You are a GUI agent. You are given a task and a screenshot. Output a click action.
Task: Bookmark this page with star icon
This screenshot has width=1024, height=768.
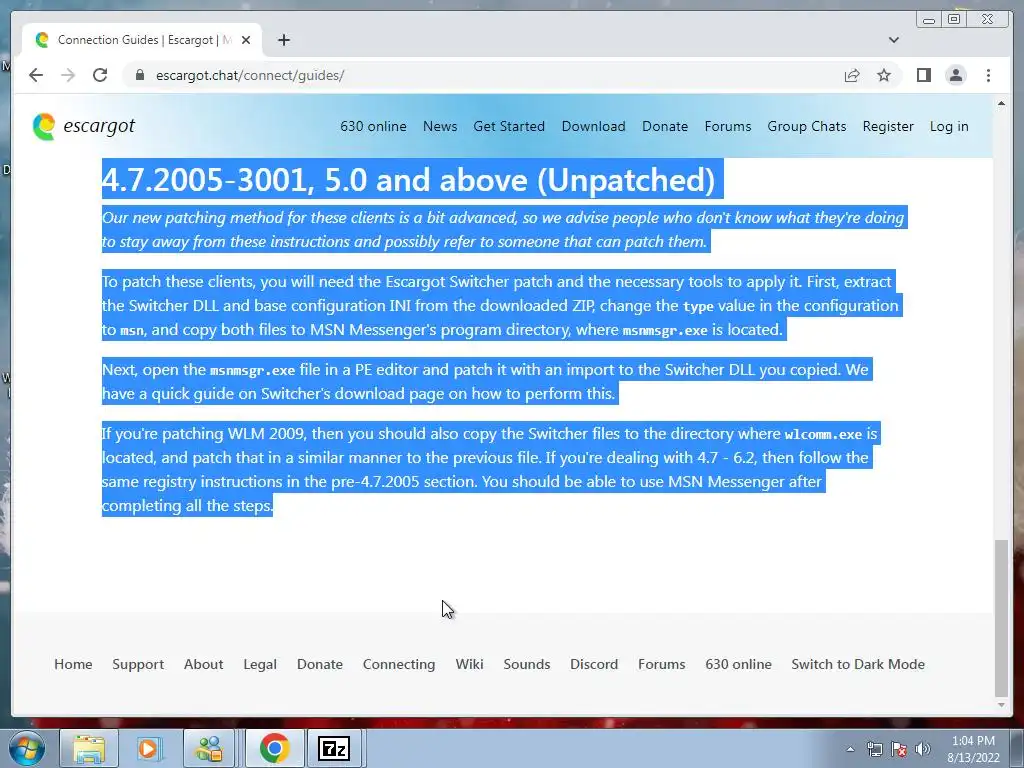click(884, 75)
